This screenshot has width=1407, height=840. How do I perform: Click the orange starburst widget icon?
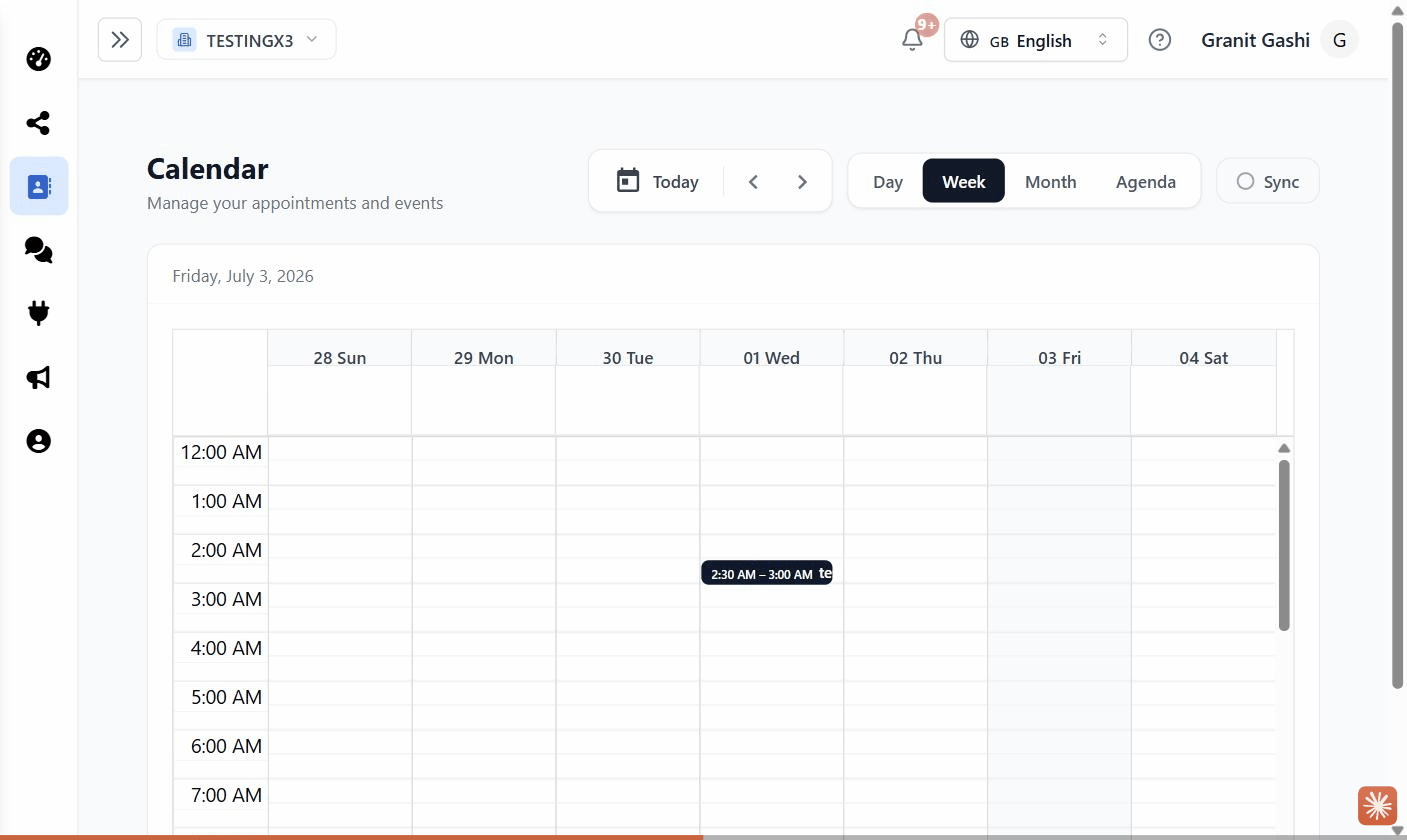(x=1377, y=805)
